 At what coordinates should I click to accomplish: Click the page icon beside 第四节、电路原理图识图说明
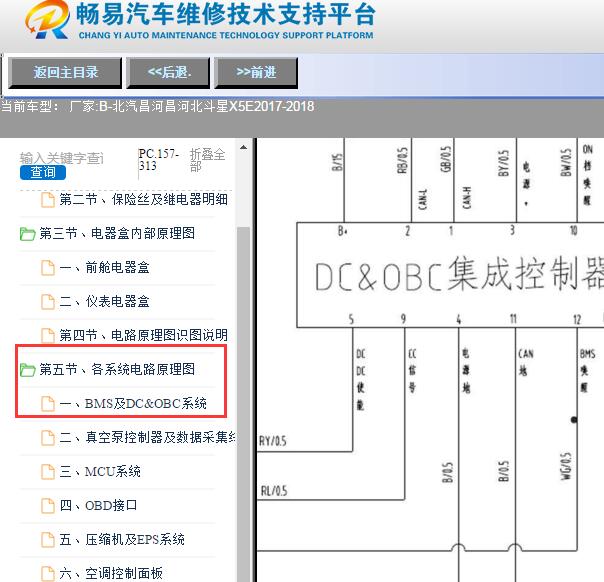(48, 335)
